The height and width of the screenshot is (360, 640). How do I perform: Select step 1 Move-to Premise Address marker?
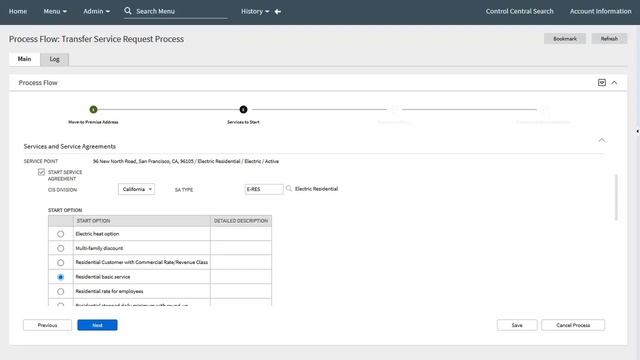click(x=93, y=109)
